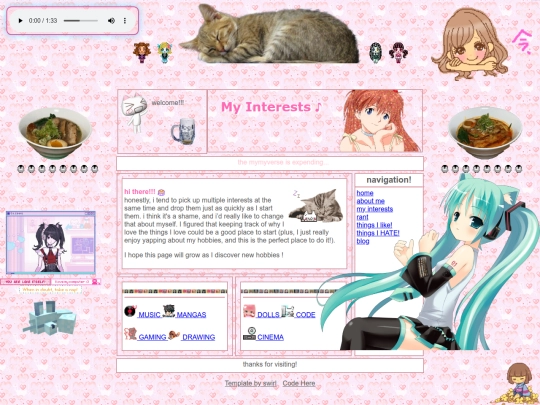Open the rant page link
This screenshot has height=405, width=540.
tap(362, 217)
